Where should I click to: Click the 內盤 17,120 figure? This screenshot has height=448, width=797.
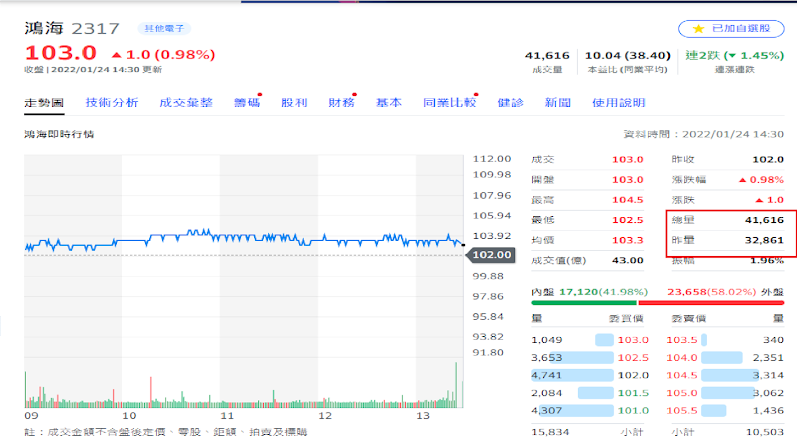coord(578,292)
